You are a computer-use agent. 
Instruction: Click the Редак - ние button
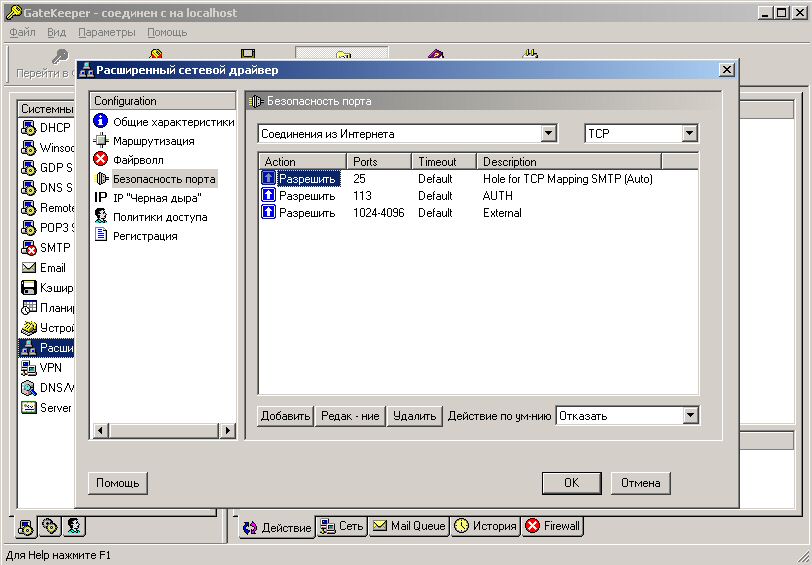click(350, 416)
